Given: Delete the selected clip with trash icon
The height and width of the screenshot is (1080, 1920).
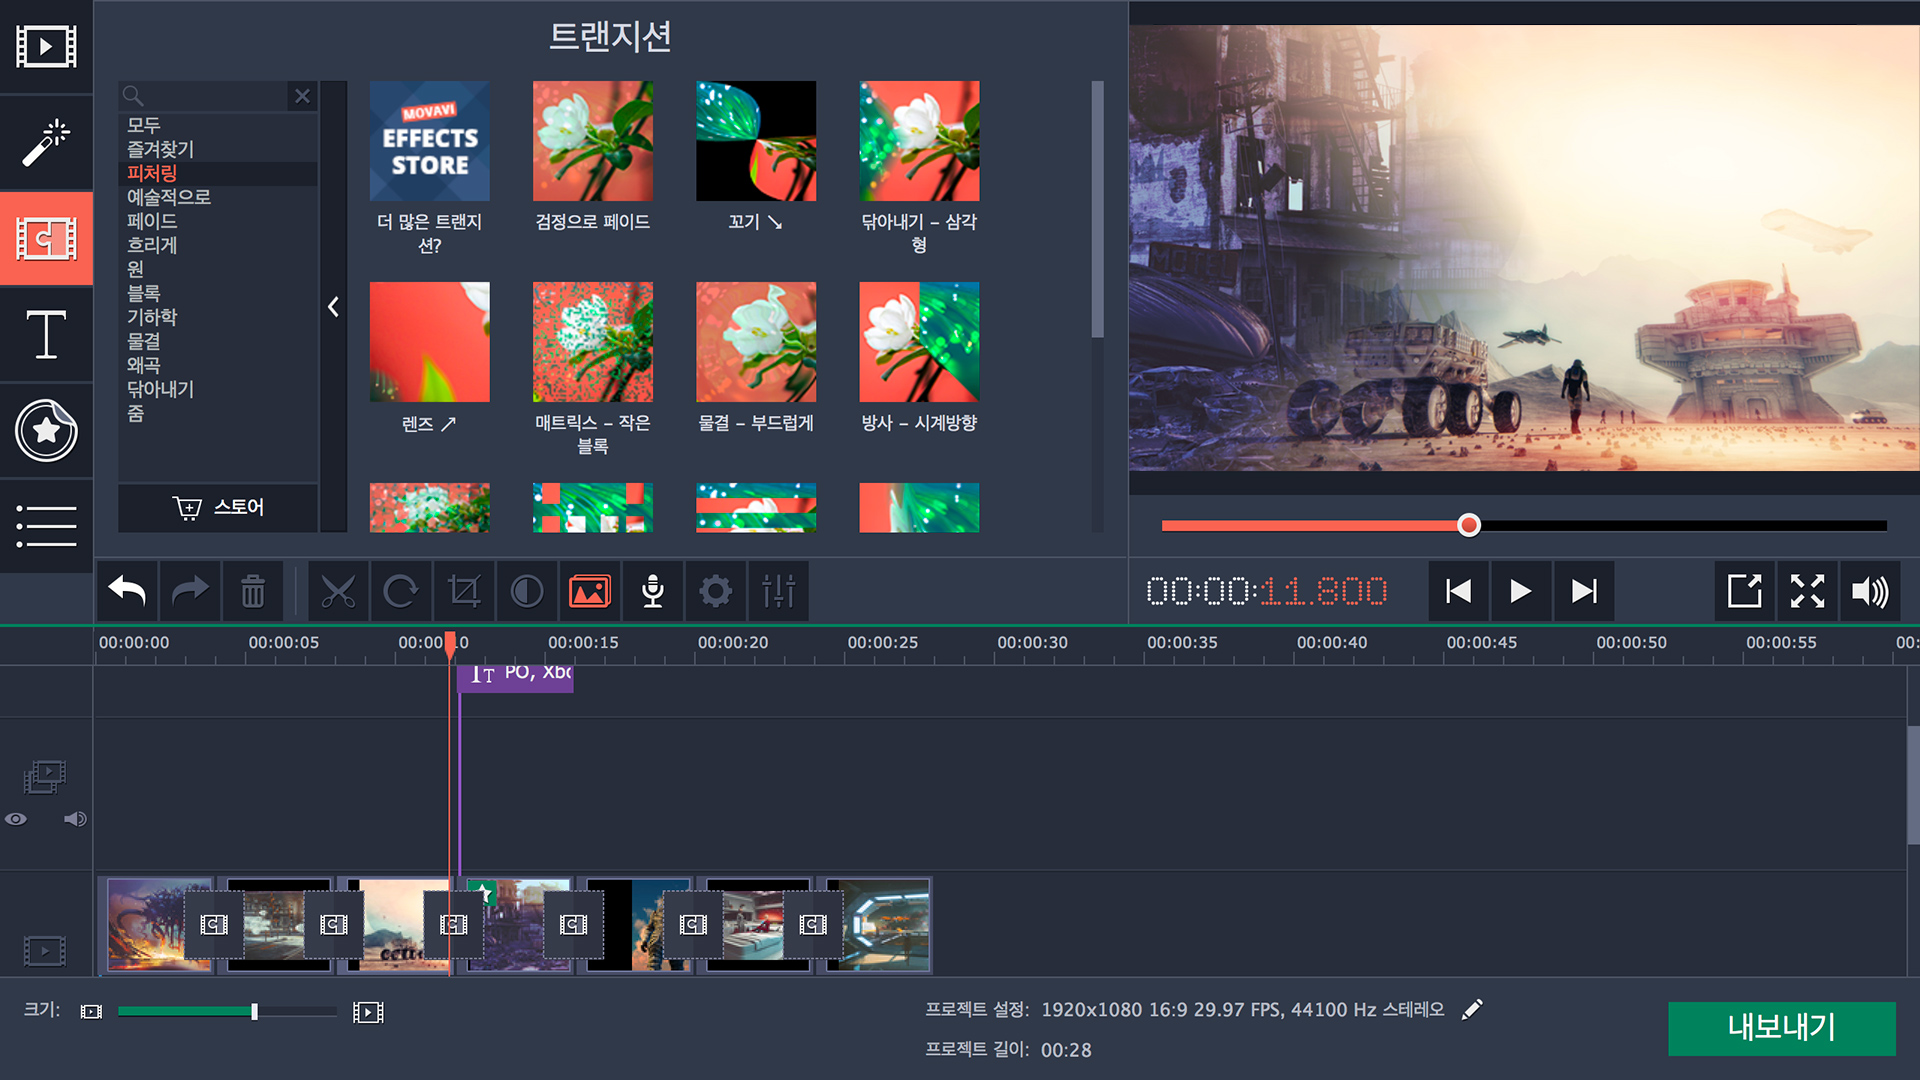Looking at the screenshot, I should 253,592.
